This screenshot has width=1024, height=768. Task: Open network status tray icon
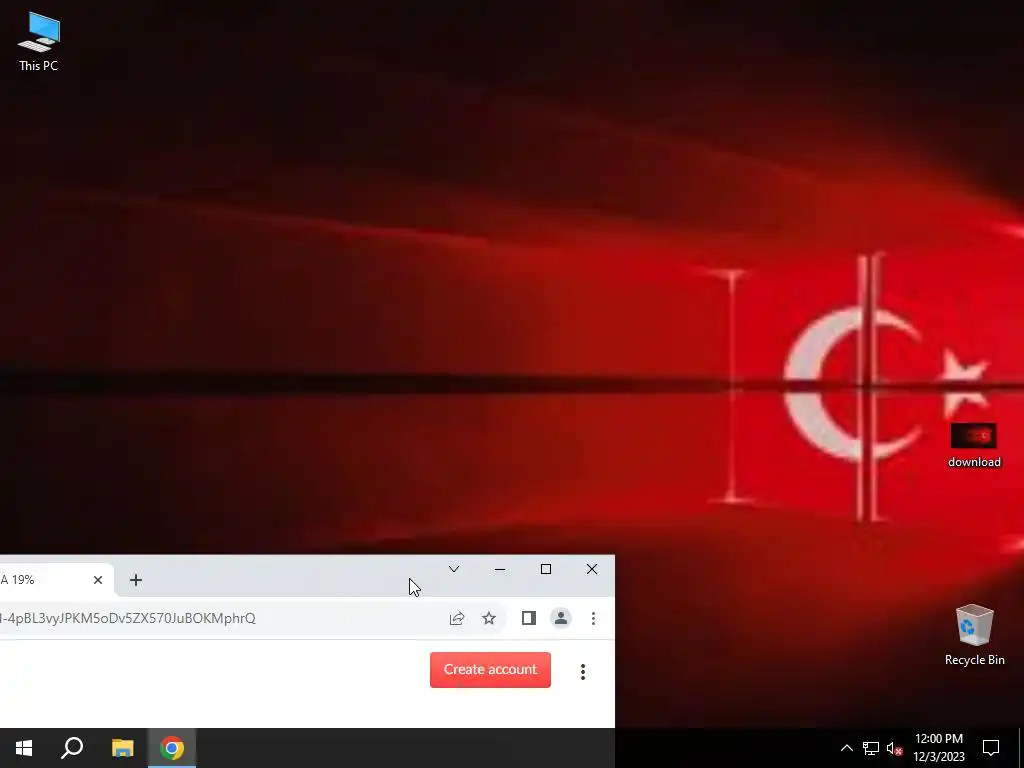871,748
